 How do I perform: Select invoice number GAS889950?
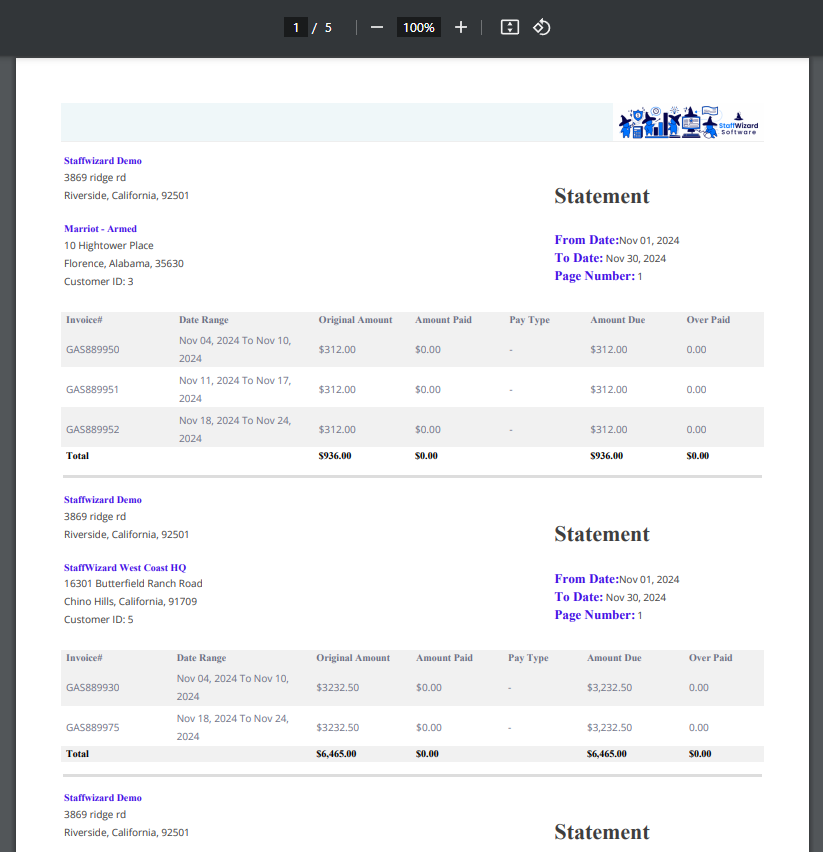[93, 350]
